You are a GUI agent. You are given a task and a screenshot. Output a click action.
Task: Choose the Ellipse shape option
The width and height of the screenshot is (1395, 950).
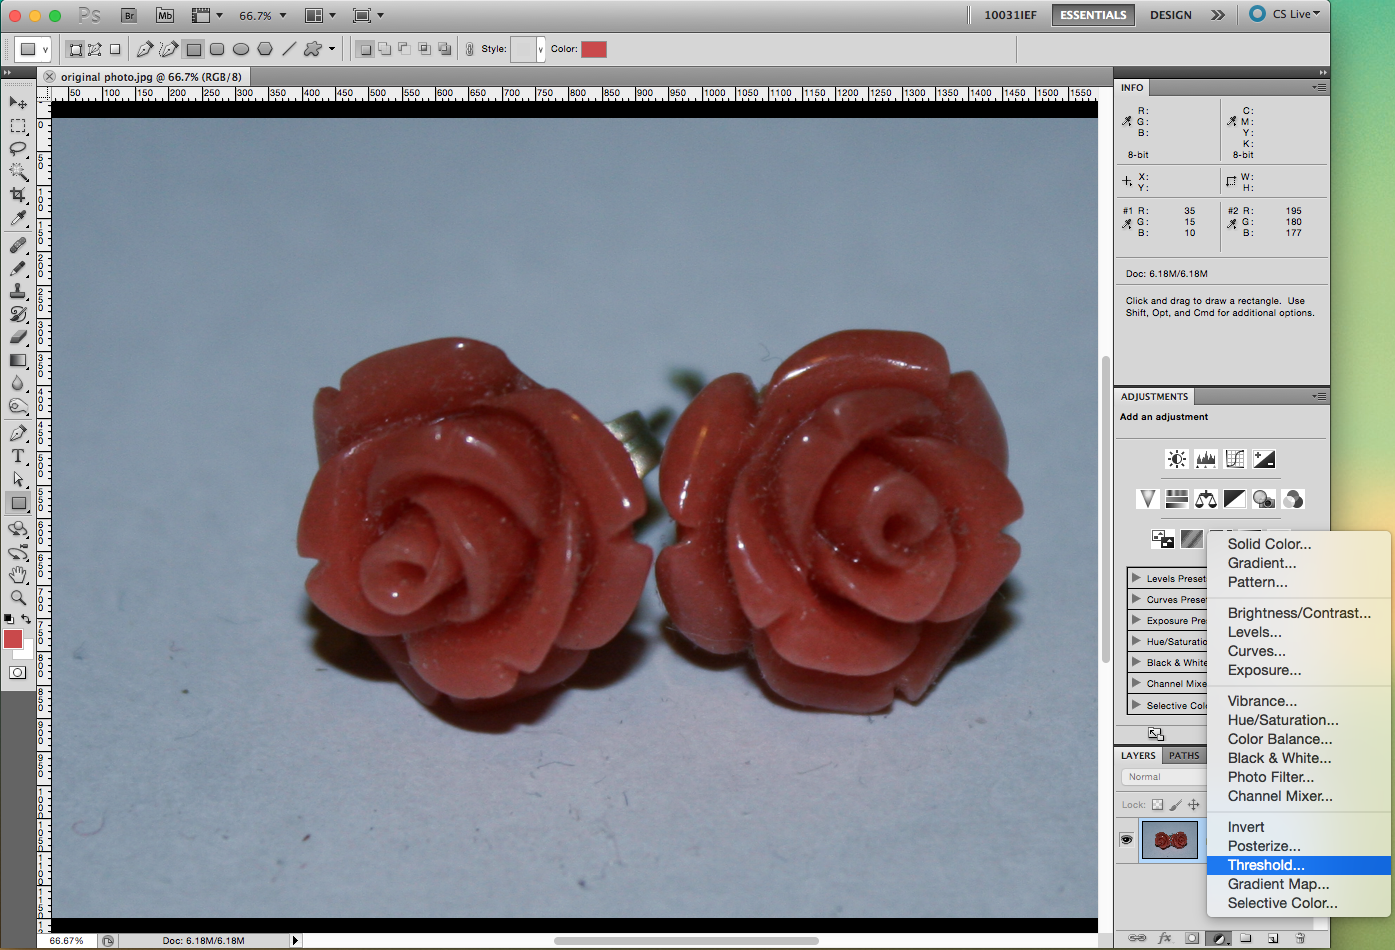coord(241,49)
